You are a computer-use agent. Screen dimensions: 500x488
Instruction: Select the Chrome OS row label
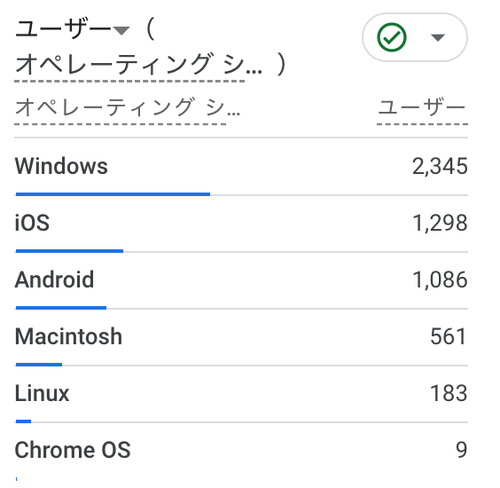coord(73,450)
